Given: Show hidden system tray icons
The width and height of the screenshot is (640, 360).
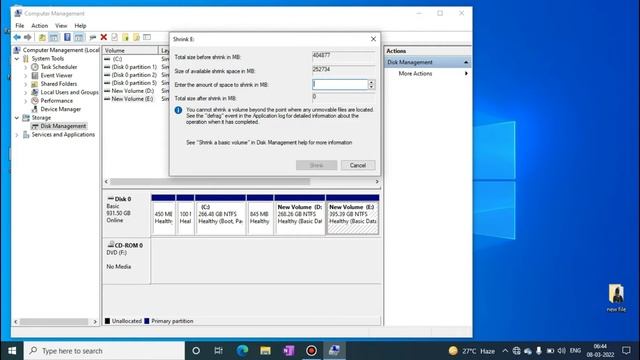Looking at the screenshot, I should [505, 351].
